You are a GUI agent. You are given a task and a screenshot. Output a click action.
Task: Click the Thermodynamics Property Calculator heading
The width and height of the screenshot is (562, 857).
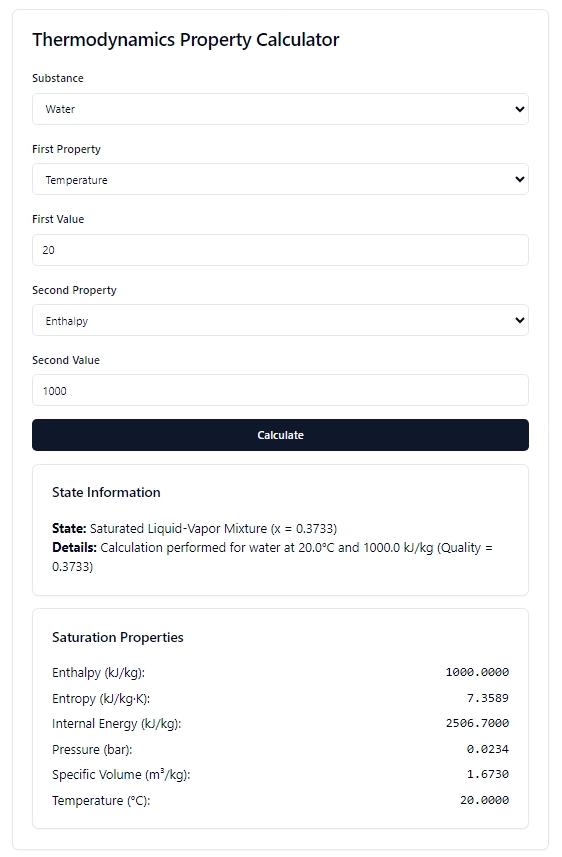185,40
